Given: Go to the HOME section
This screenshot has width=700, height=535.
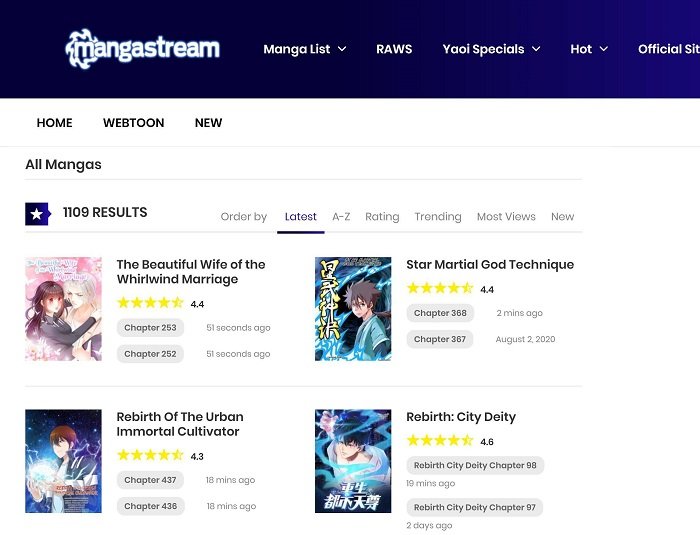Looking at the screenshot, I should (54, 123).
